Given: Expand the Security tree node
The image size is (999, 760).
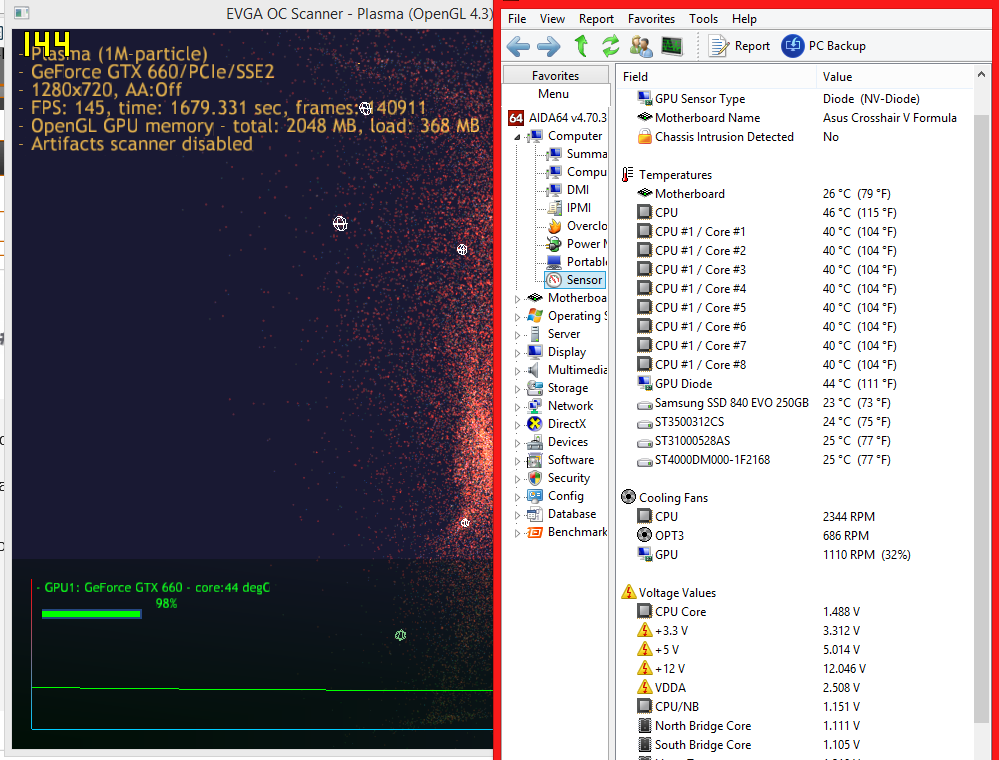Looking at the screenshot, I should [x=517, y=478].
